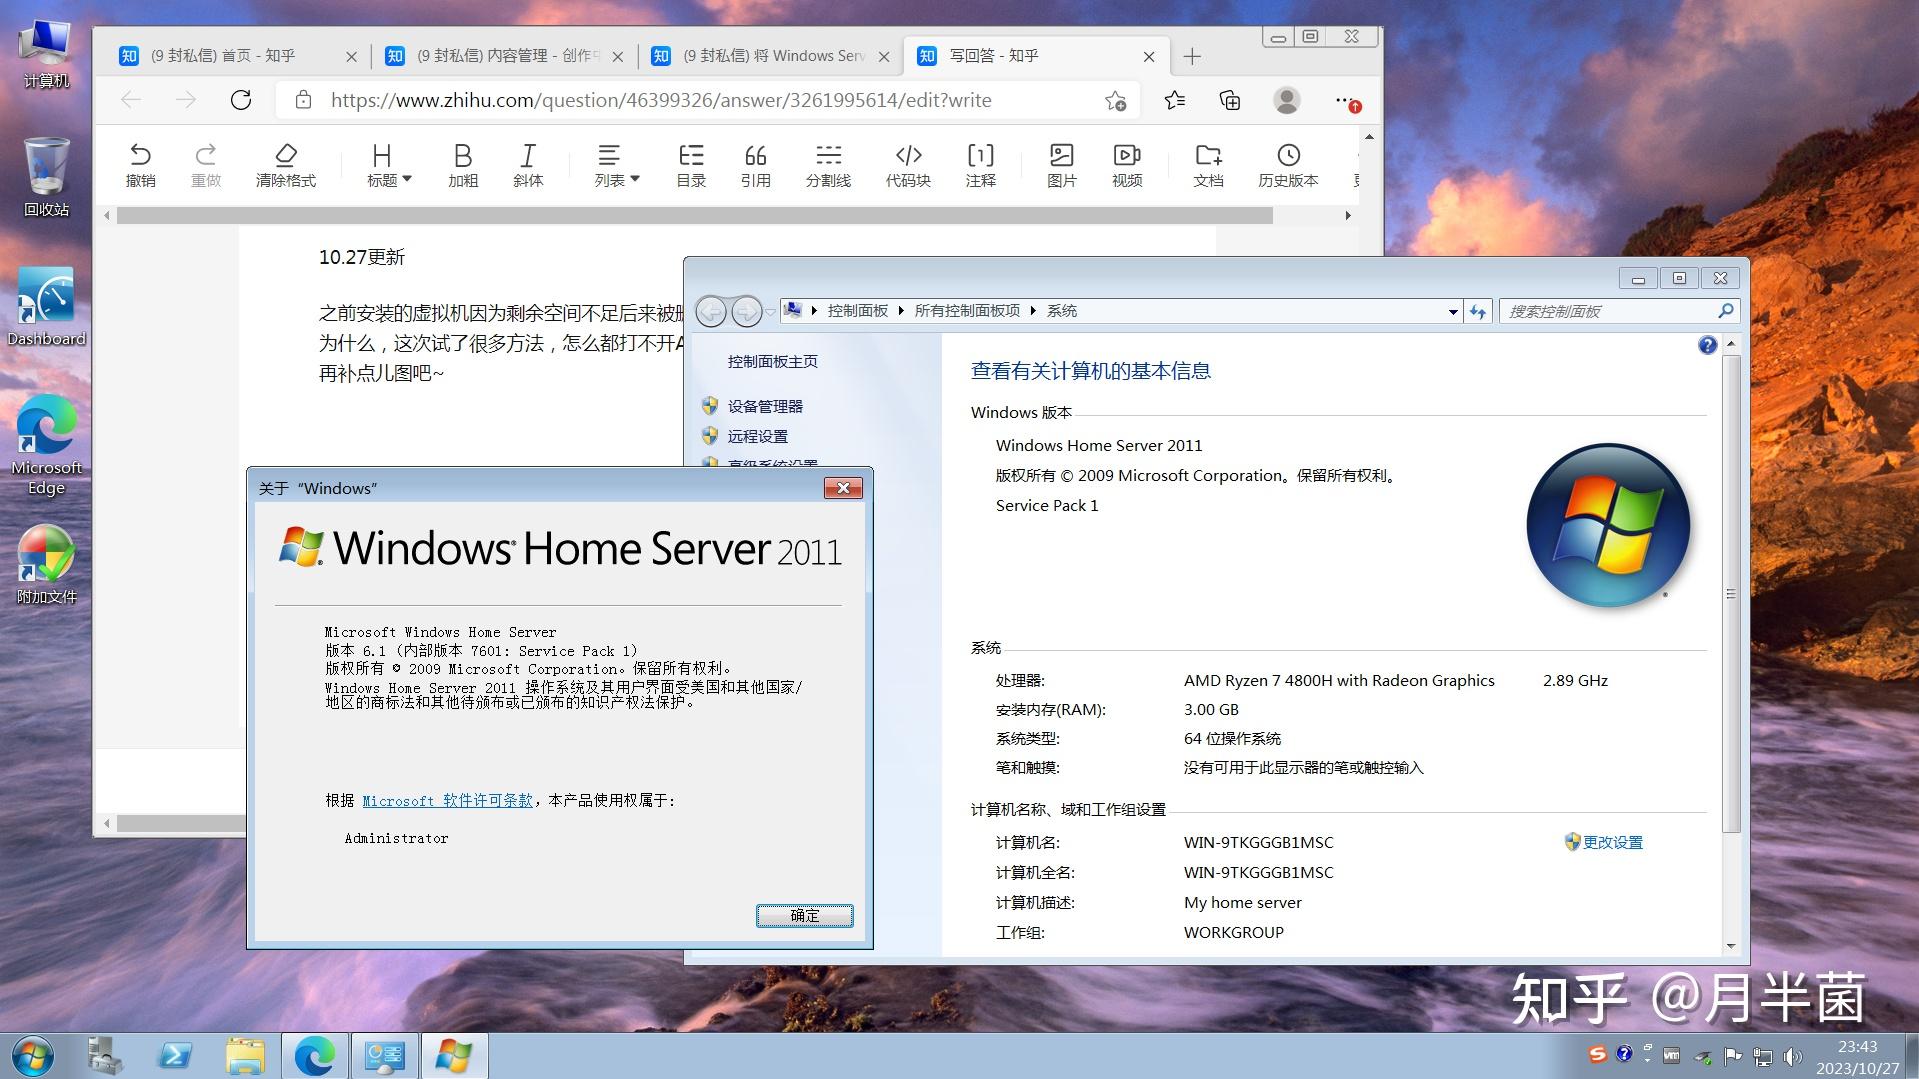Insert a video (视频)
Viewport: 1919px width, 1079px height.
(1127, 165)
